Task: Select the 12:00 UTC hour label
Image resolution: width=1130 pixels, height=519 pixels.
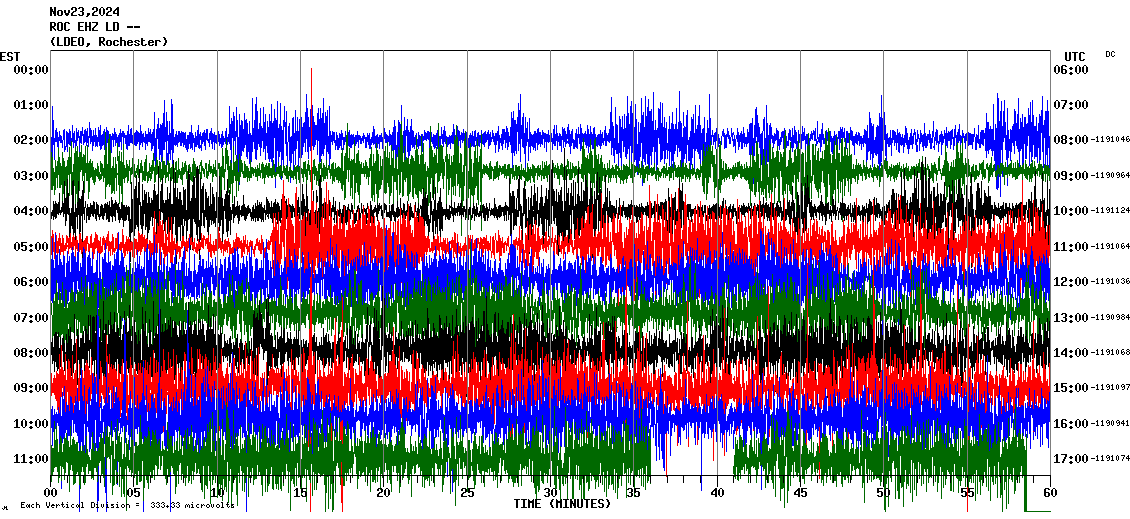Action: pyautogui.click(x=1071, y=282)
